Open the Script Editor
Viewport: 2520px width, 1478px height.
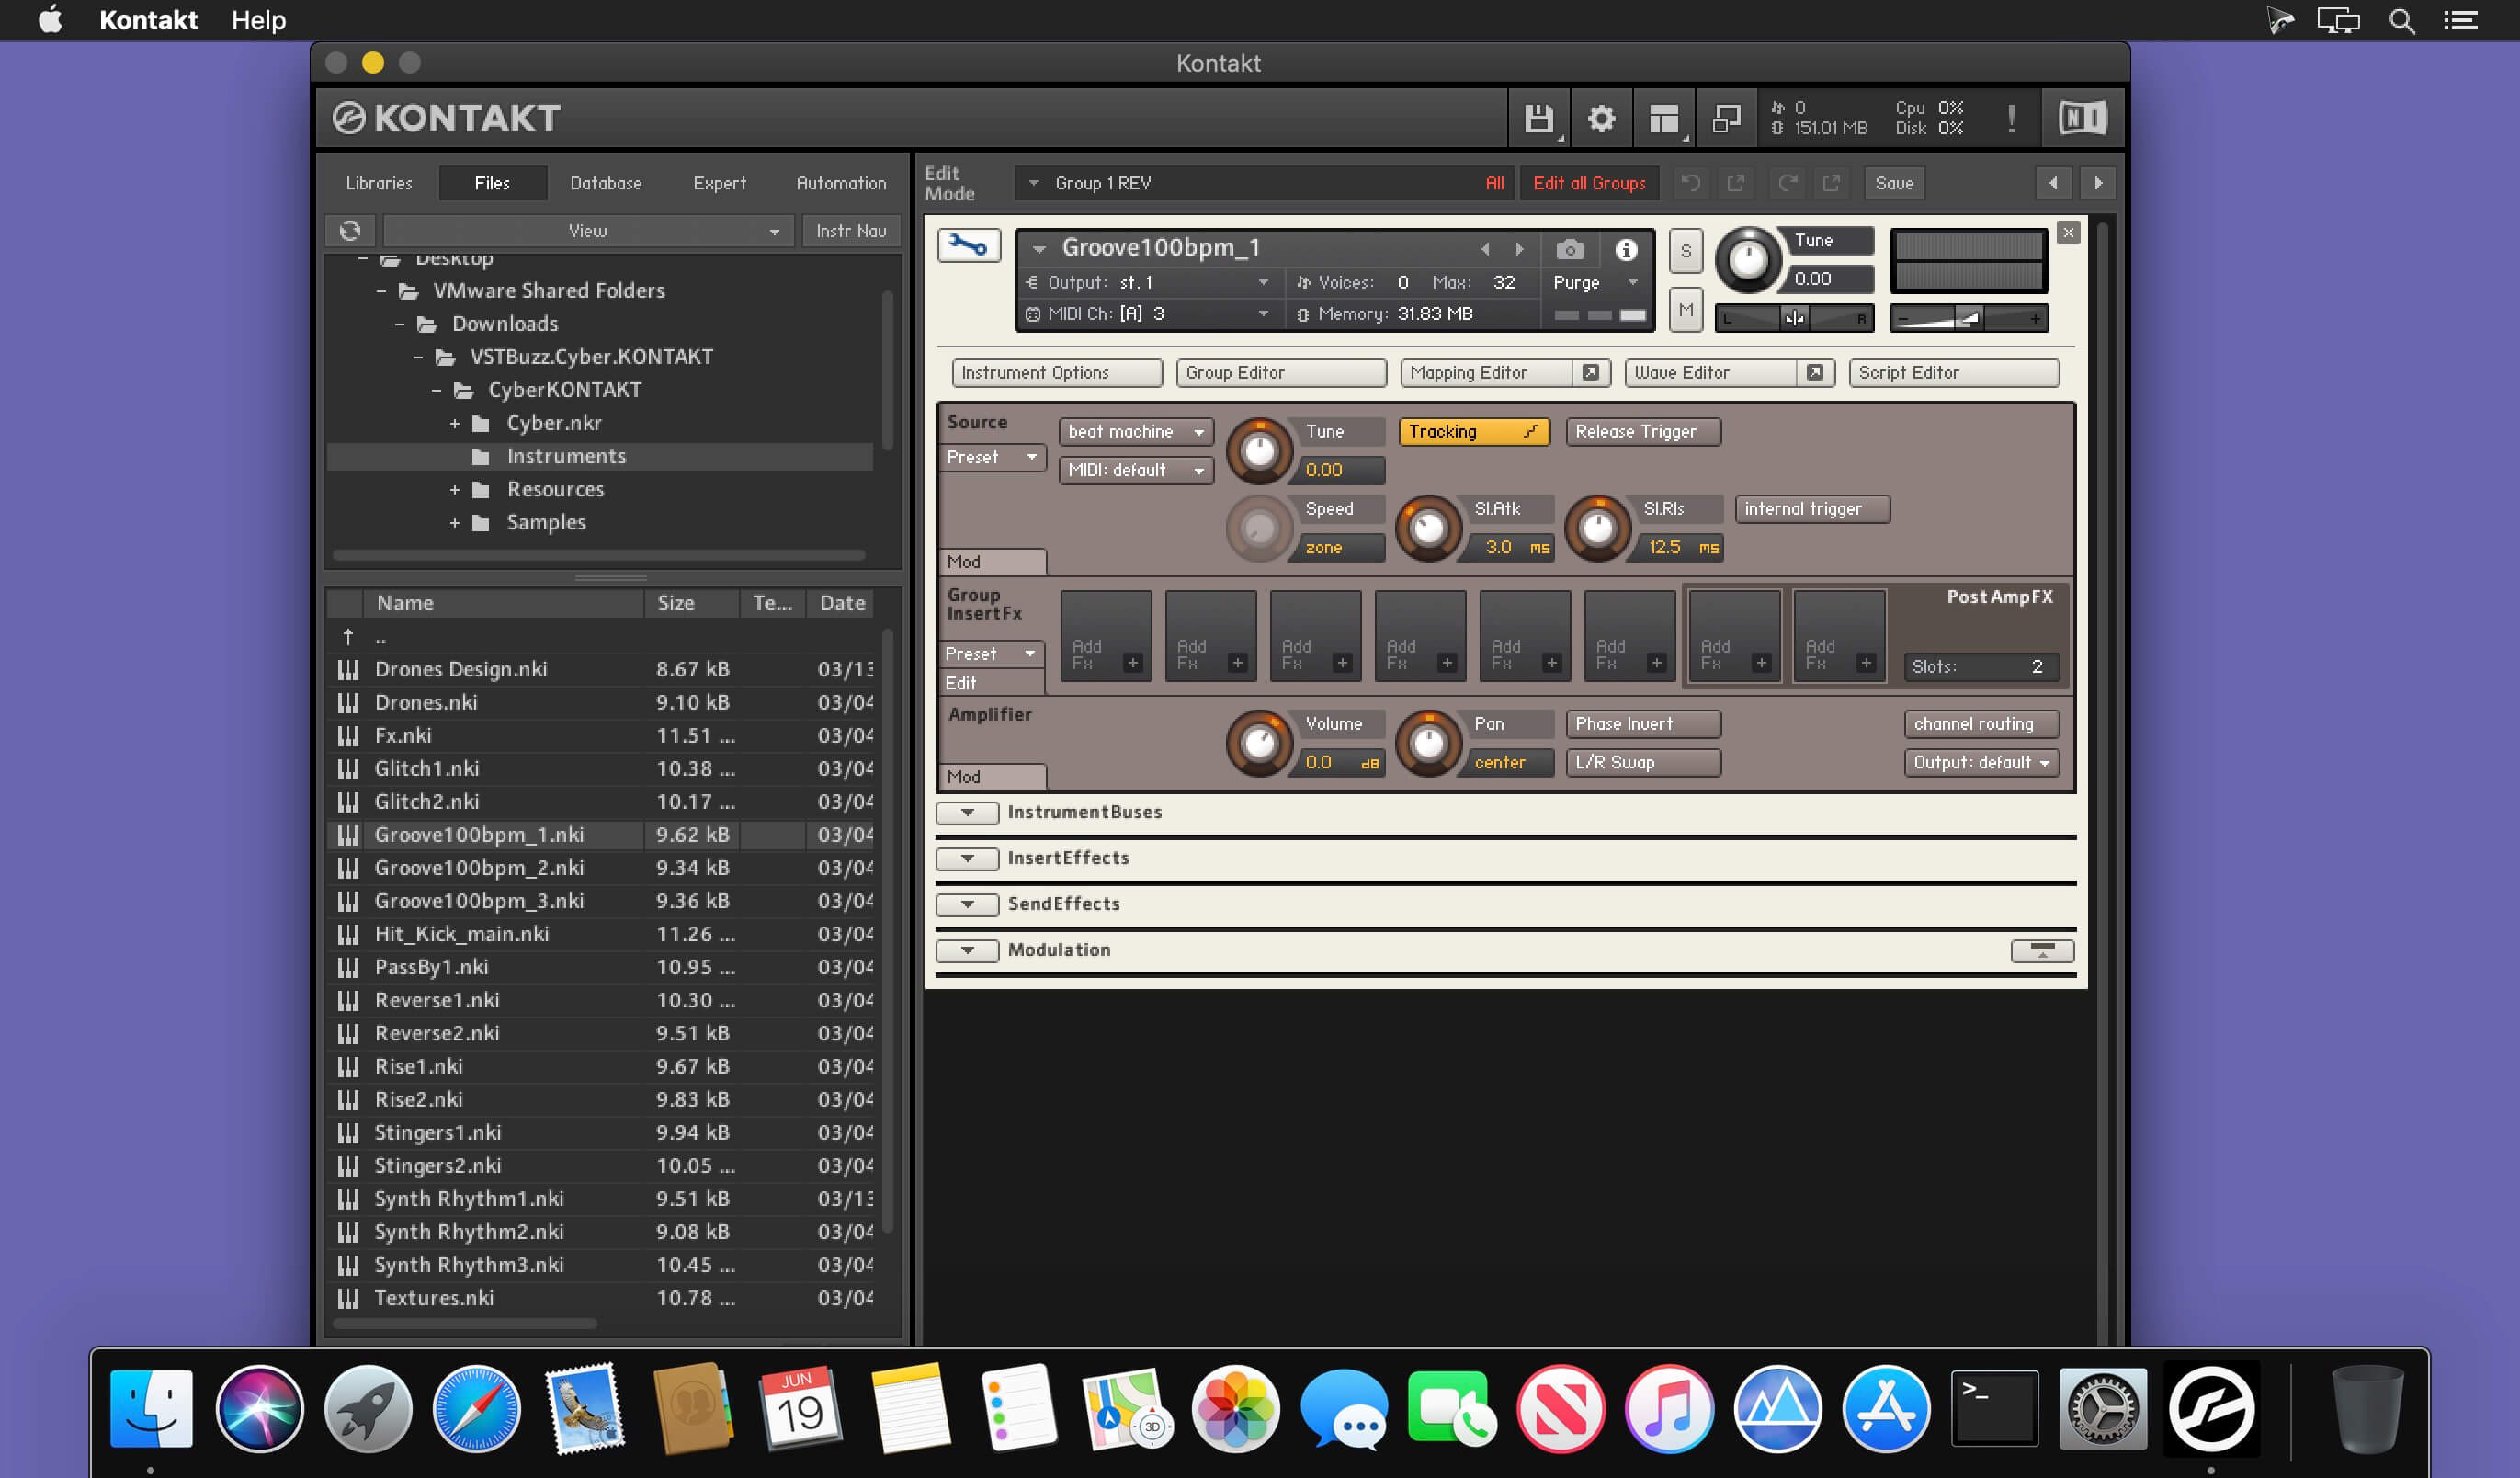point(1954,373)
